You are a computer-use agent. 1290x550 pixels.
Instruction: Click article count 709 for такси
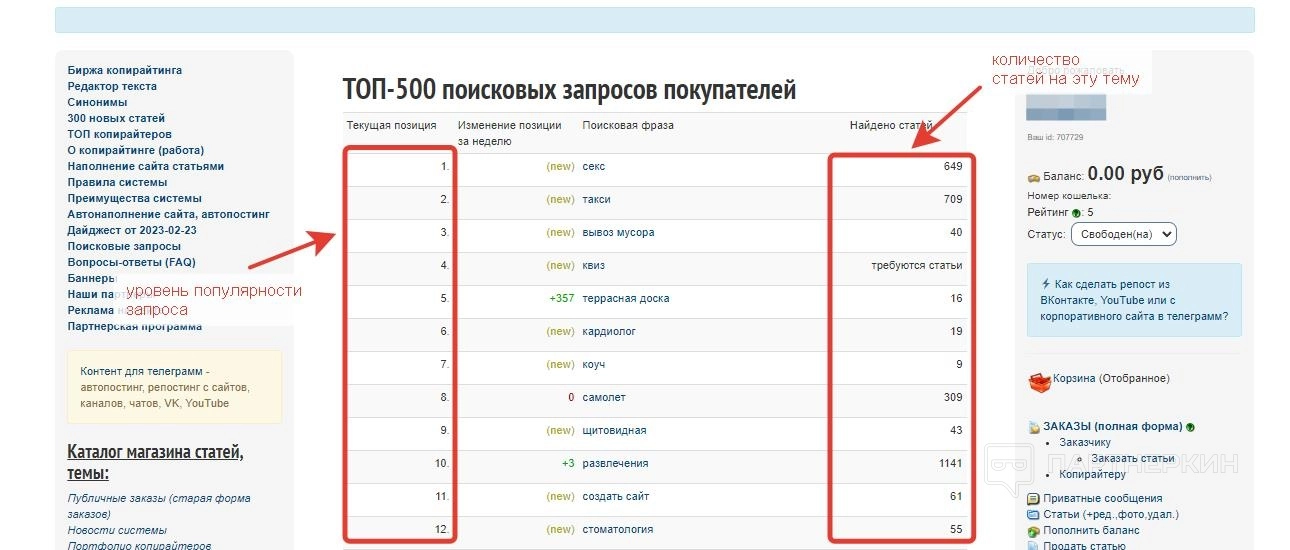[x=953, y=200]
